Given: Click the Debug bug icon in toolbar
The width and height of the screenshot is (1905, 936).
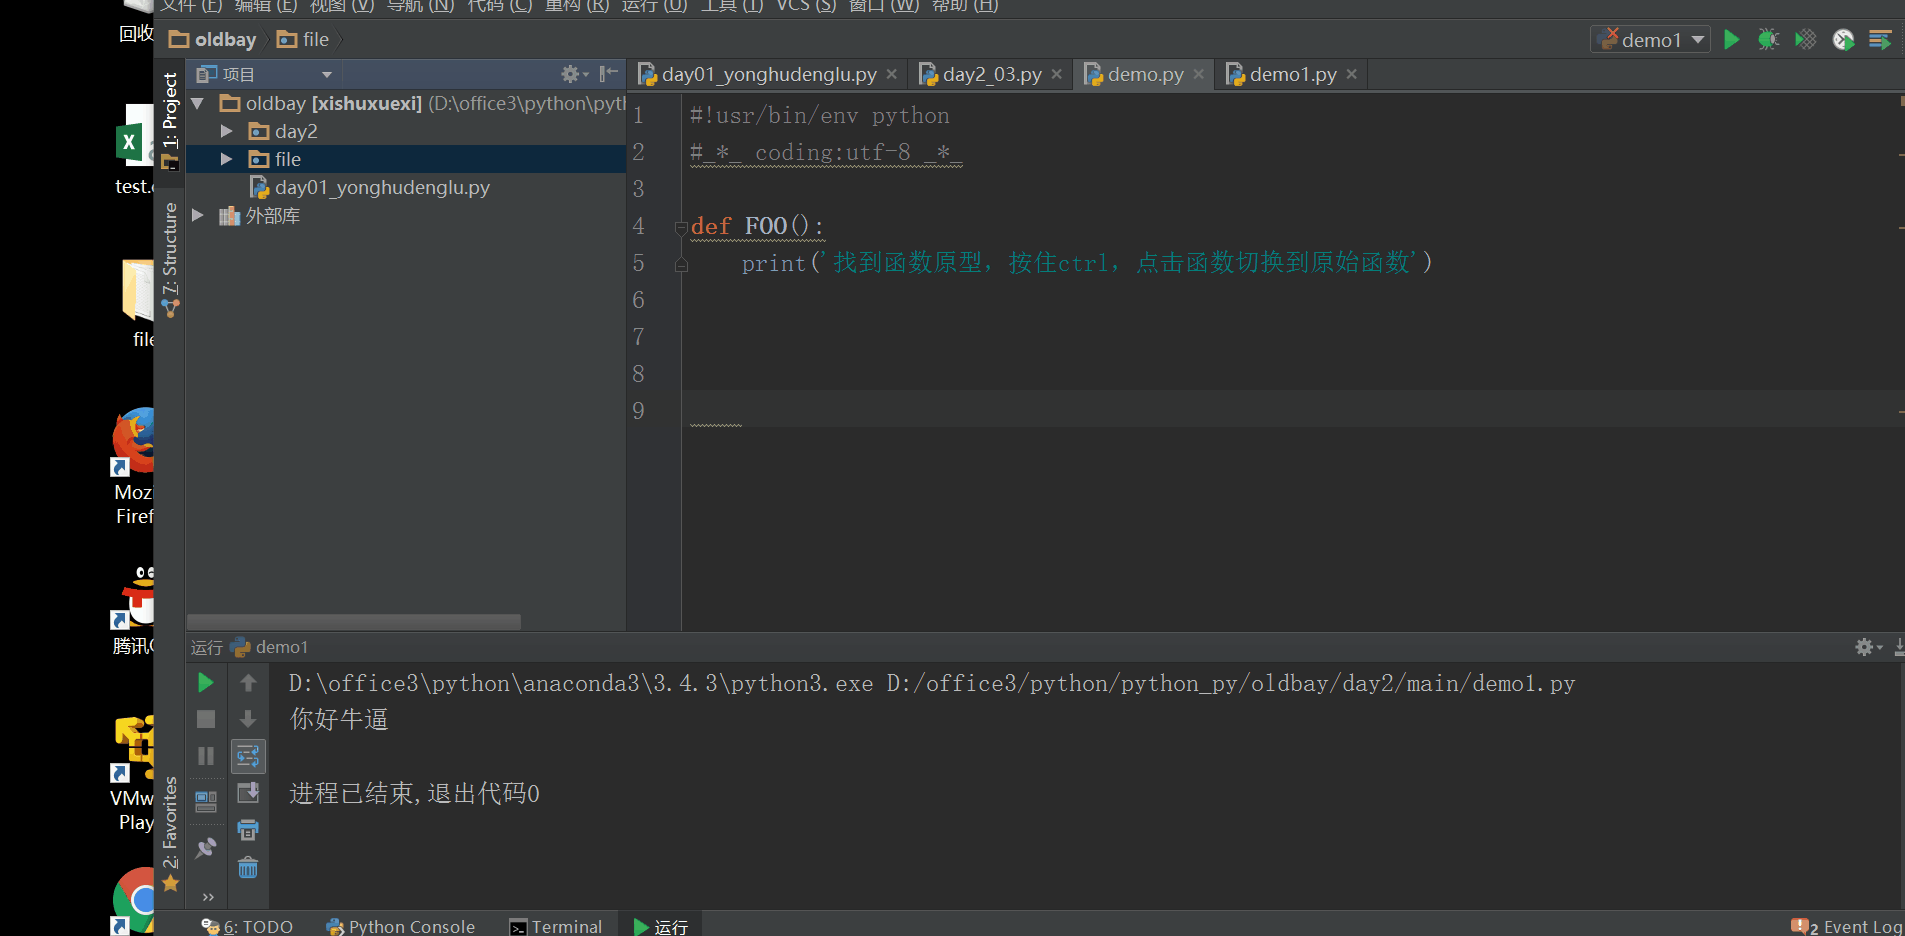Looking at the screenshot, I should point(1768,40).
